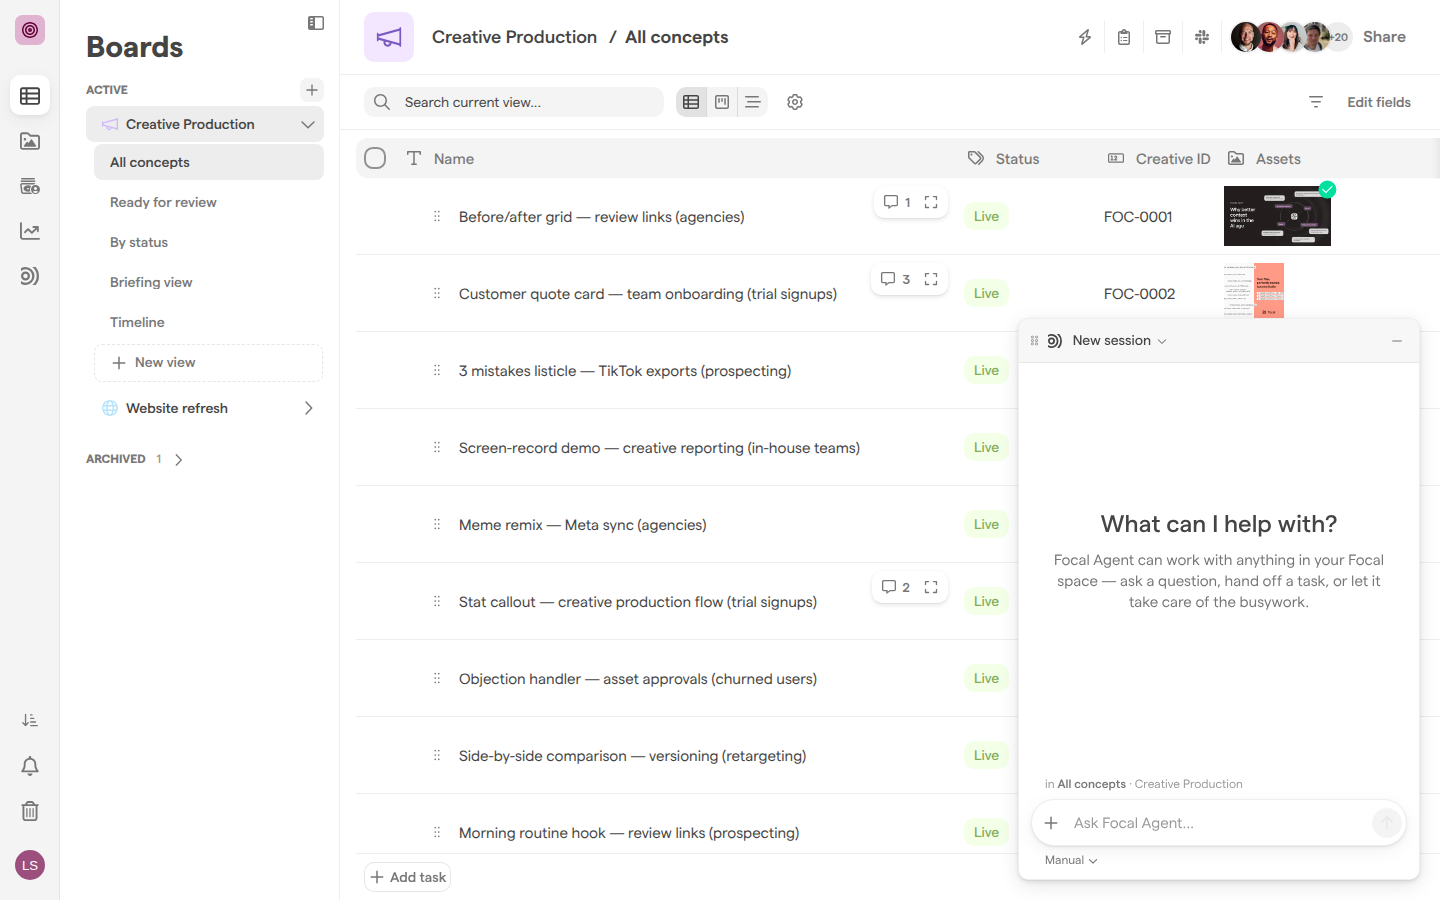Collapse the Creative Production board chevron
This screenshot has width=1440, height=900.
(x=308, y=124)
